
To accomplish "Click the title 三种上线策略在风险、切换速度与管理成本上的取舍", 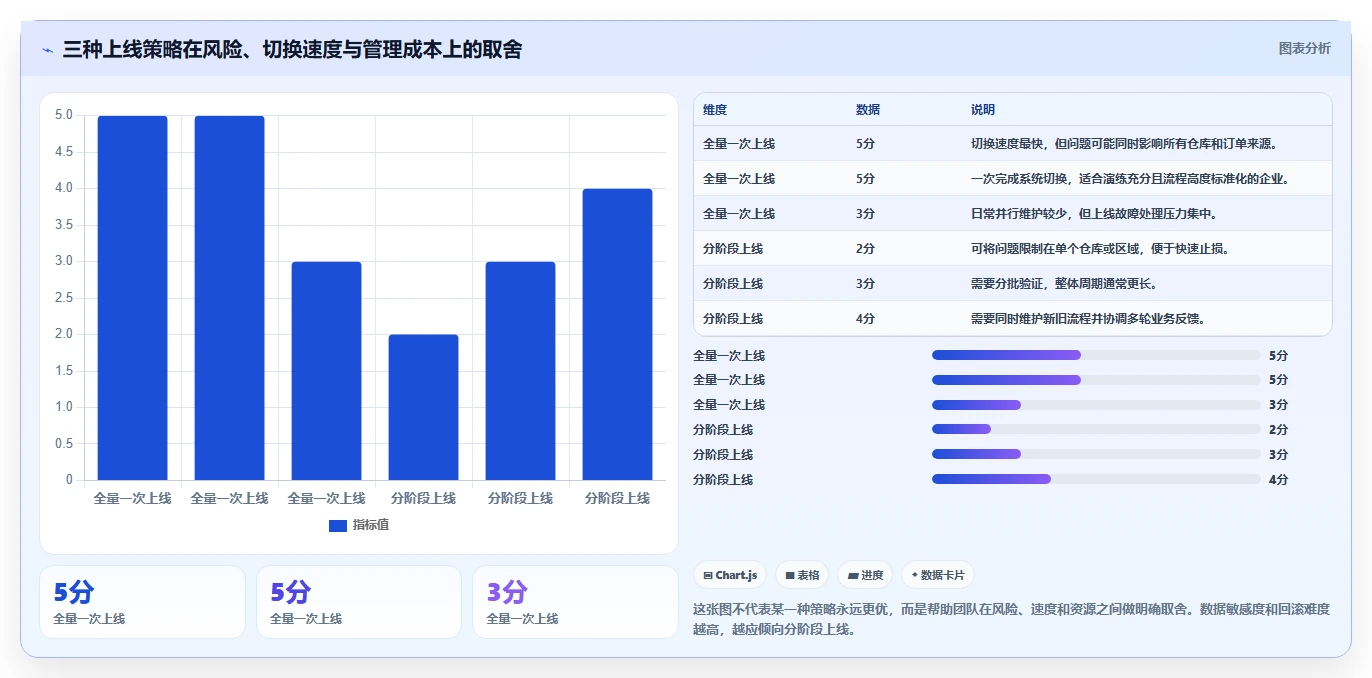I will coord(292,49).
